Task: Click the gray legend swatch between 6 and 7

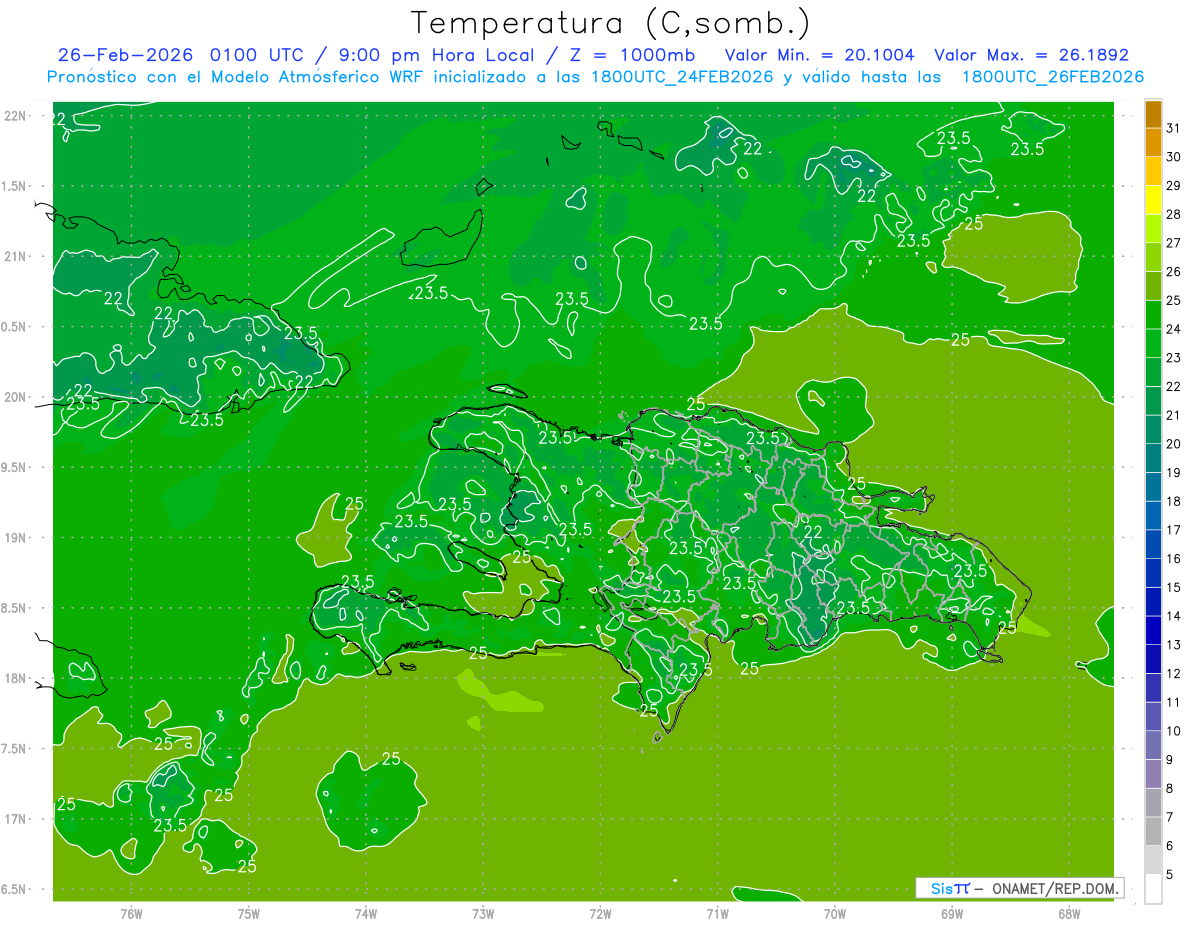Action: [1153, 832]
